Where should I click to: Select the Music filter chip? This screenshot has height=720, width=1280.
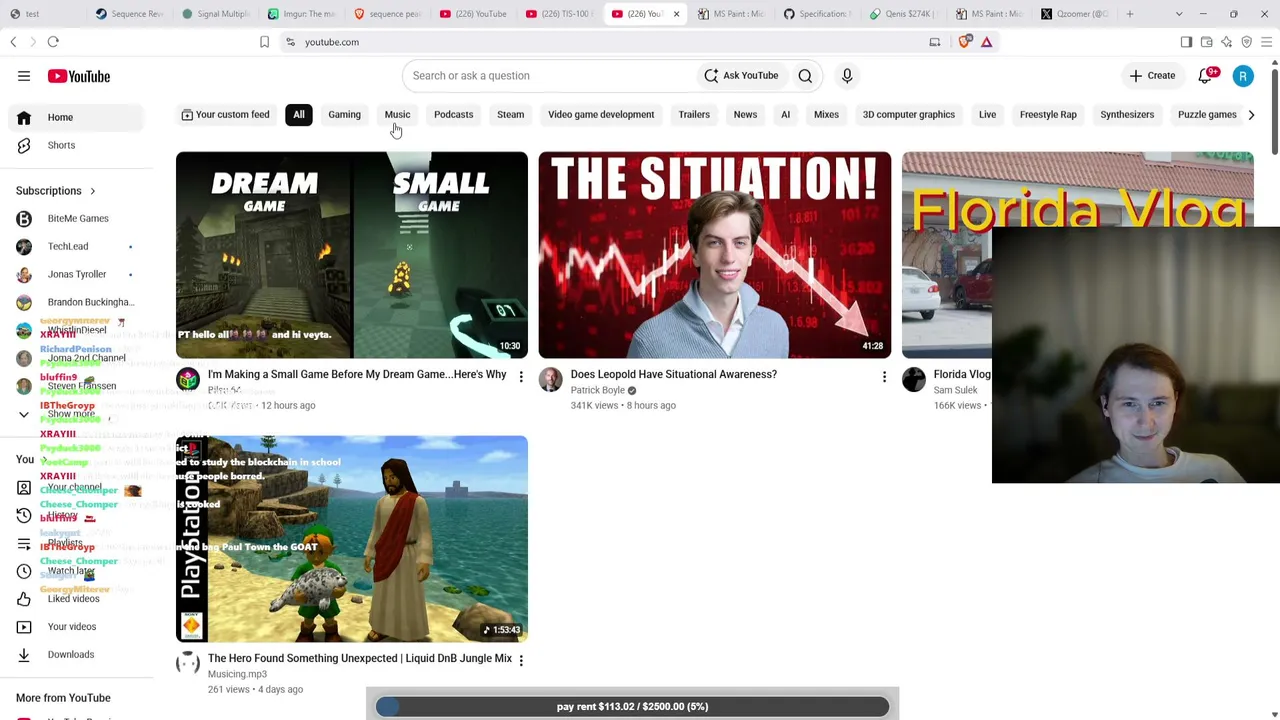click(397, 114)
